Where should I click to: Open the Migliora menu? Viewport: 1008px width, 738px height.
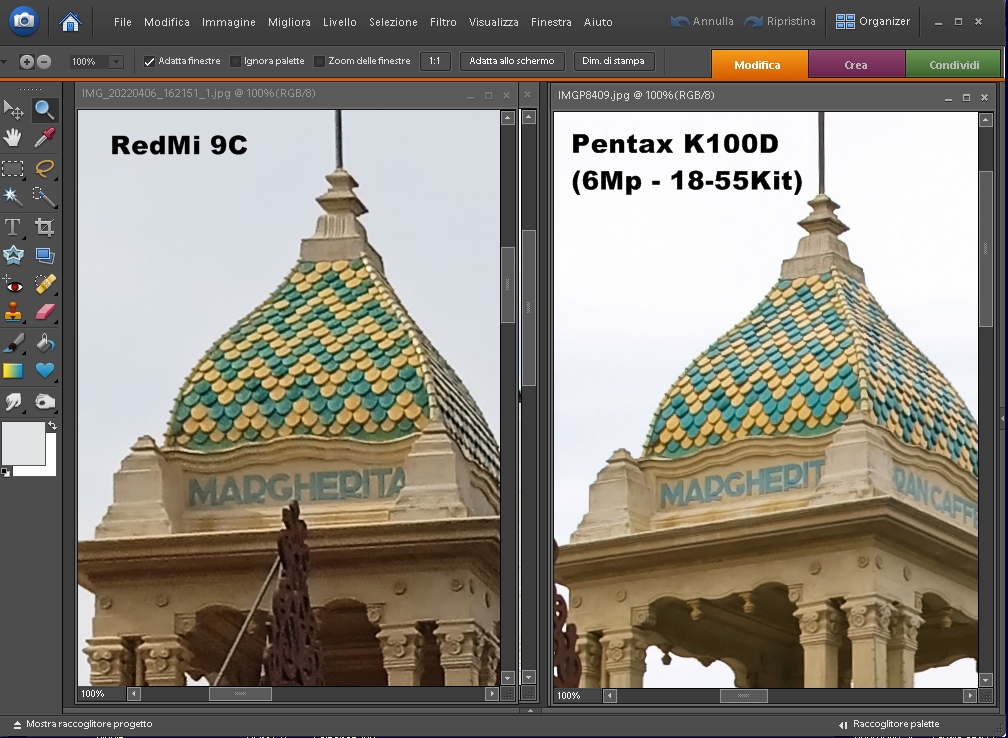coord(289,22)
